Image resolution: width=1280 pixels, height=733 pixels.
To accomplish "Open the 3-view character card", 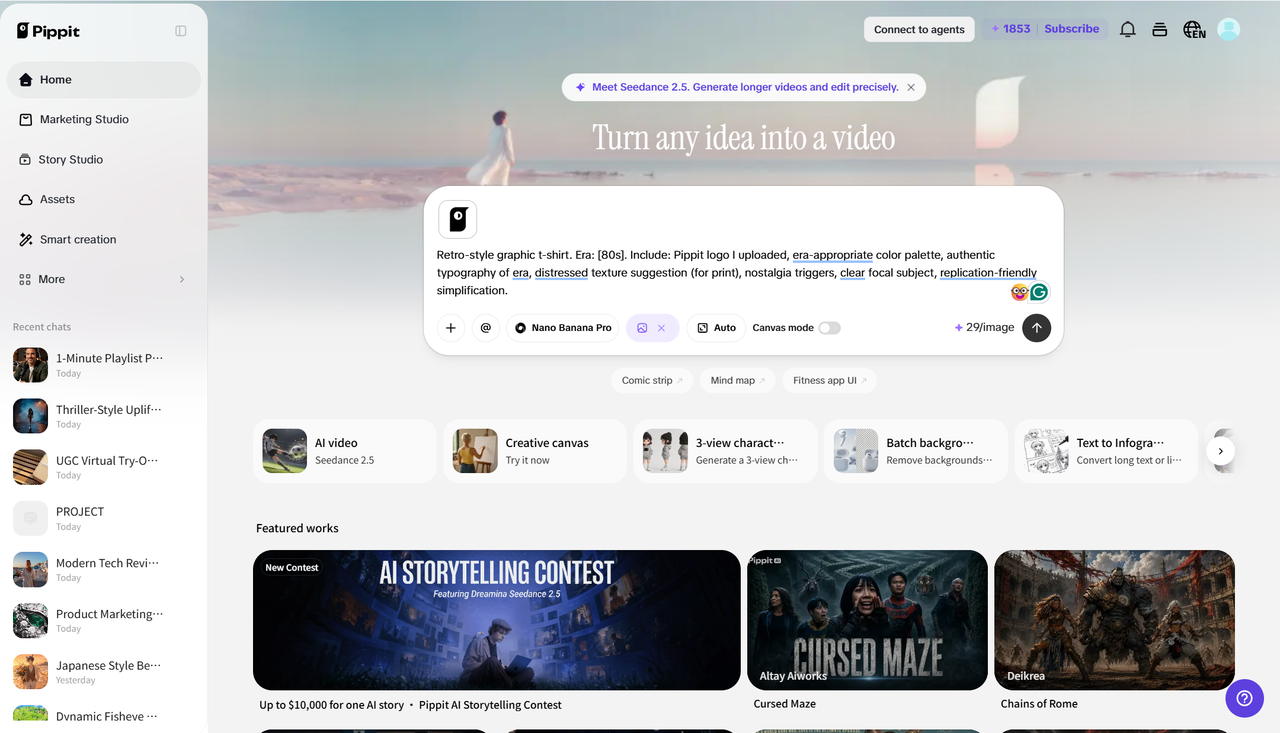I will [726, 451].
